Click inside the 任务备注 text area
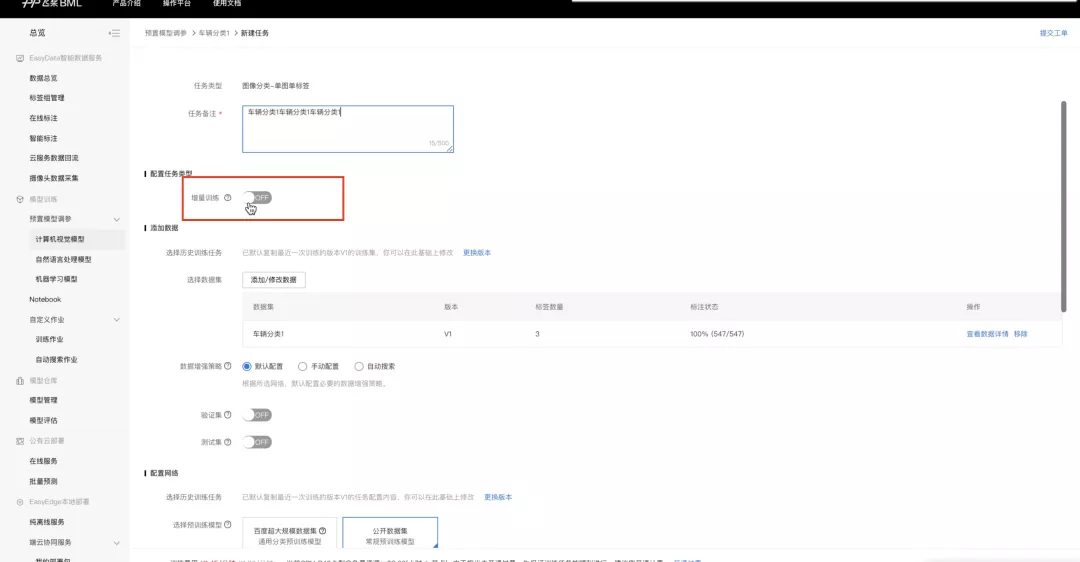The image size is (1080, 562). click(348, 129)
